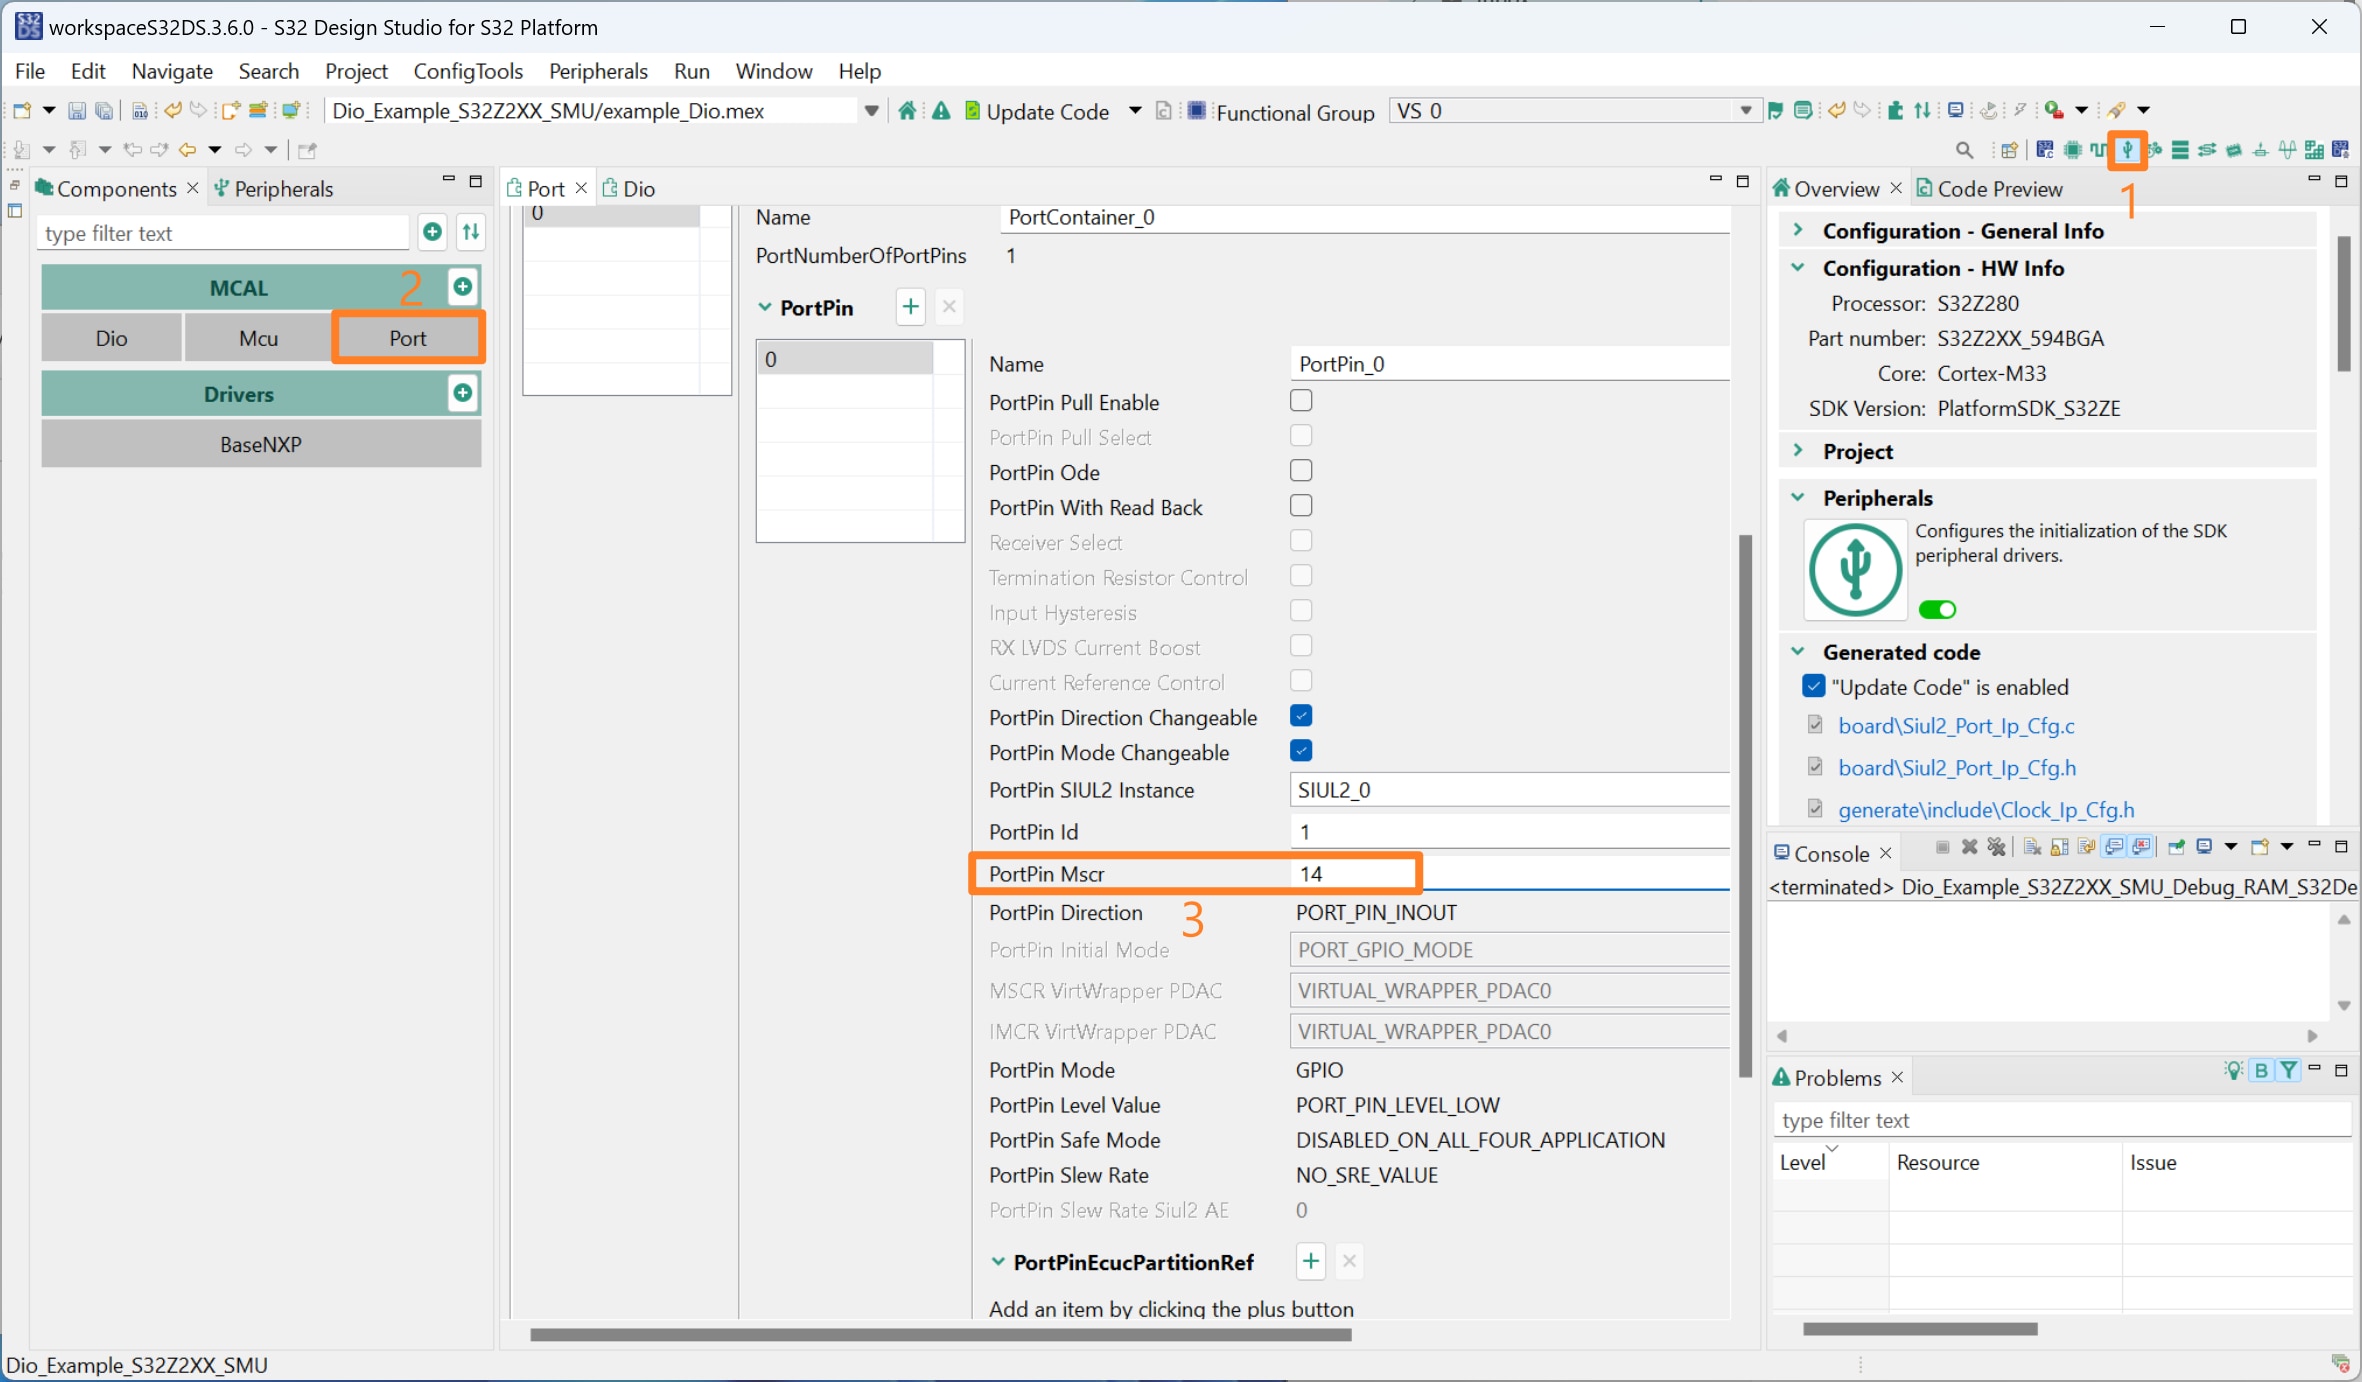The width and height of the screenshot is (2362, 1382).
Task: Add a new MCAL component
Action: (x=462, y=287)
